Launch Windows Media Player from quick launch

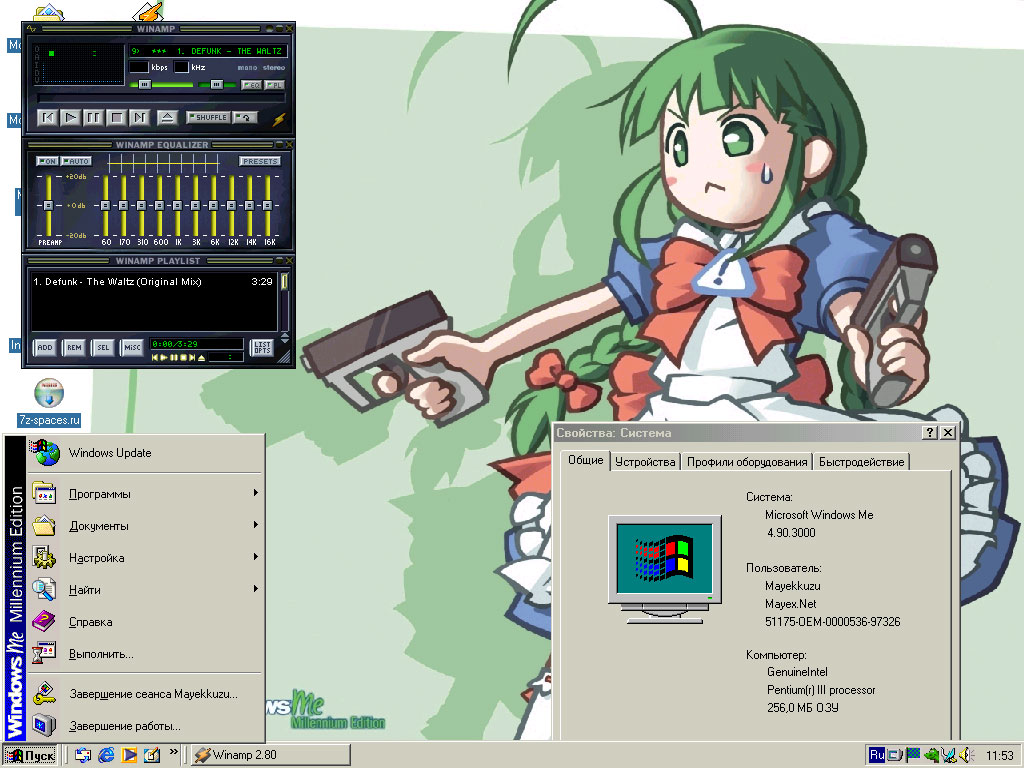tap(129, 756)
